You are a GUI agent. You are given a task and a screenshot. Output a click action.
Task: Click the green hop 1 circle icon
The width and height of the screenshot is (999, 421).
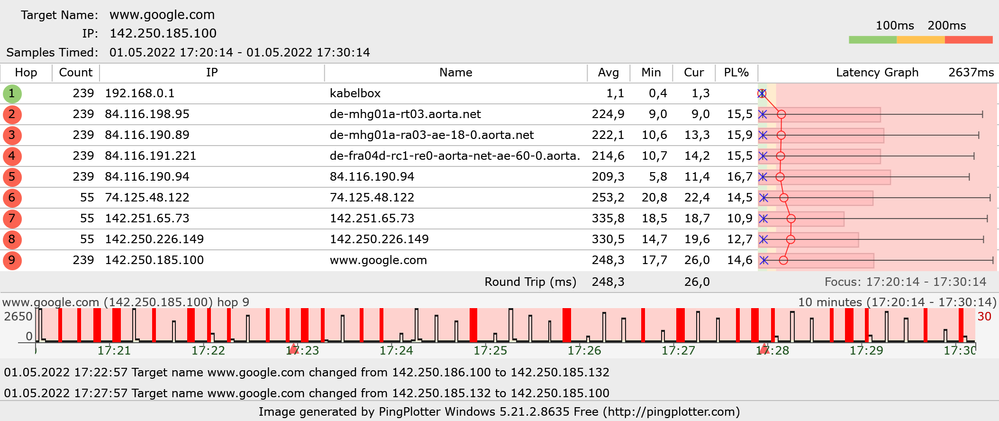pos(12,94)
